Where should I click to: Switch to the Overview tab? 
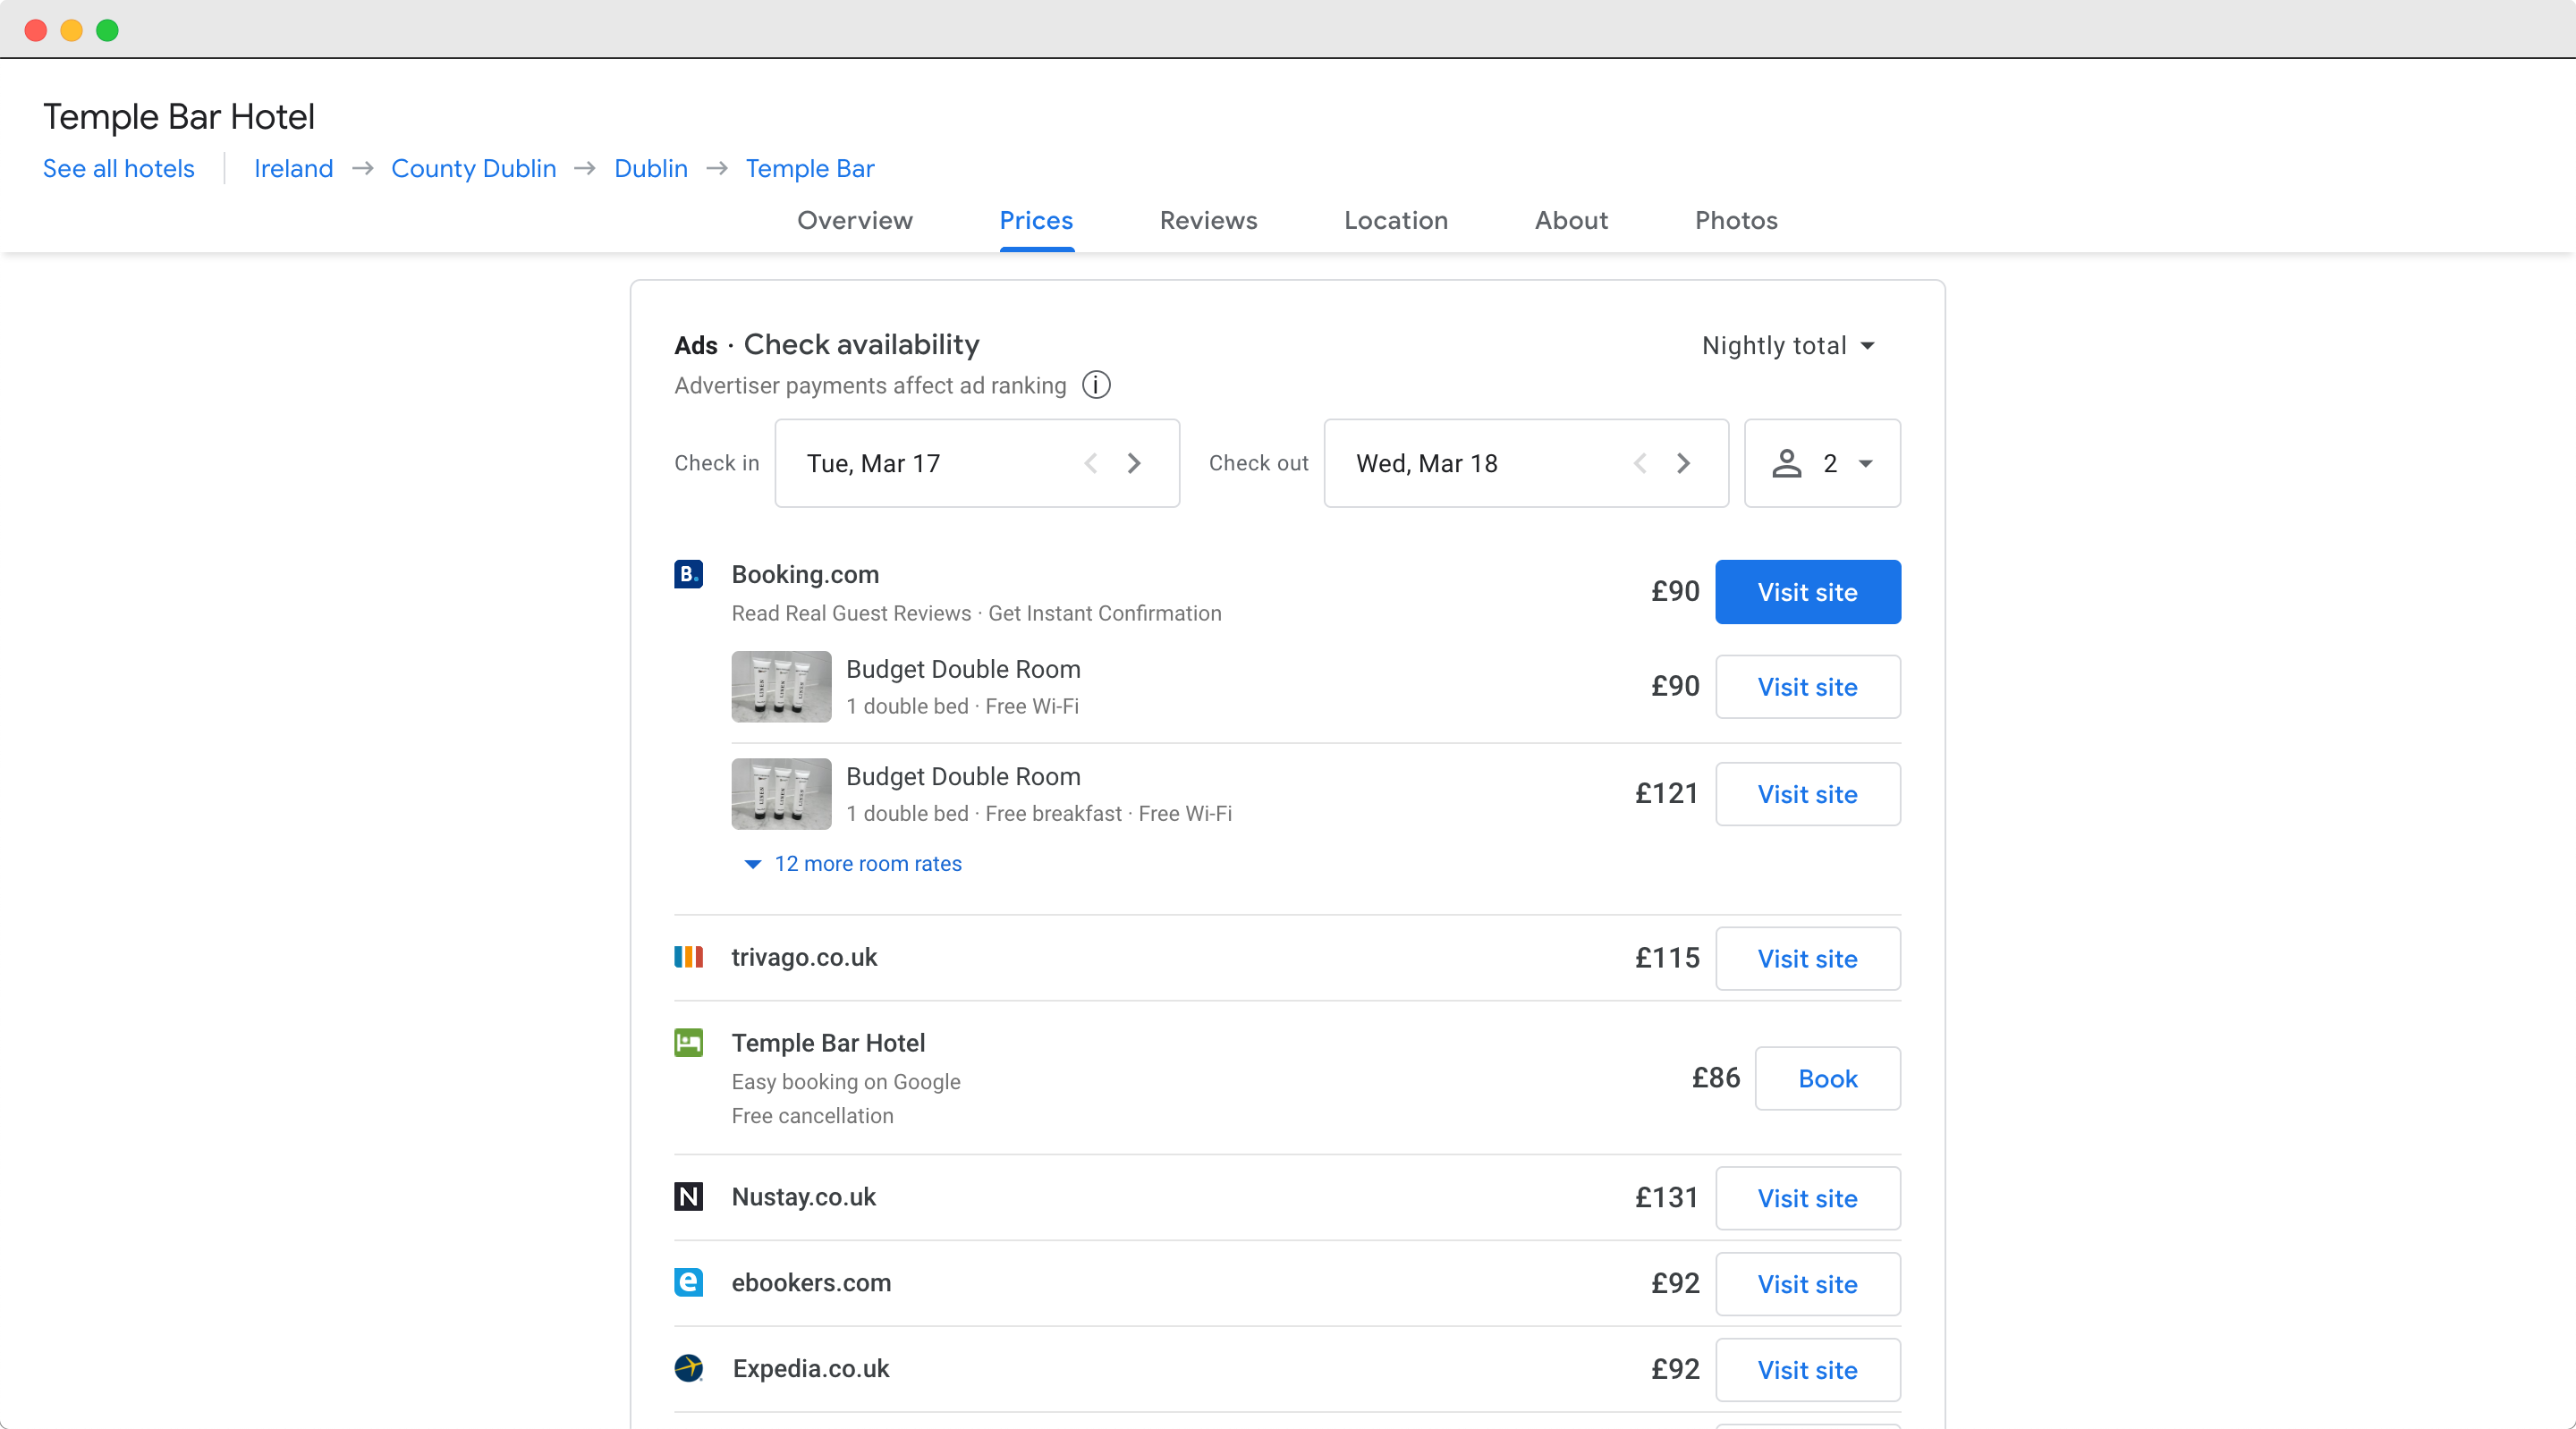point(855,220)
